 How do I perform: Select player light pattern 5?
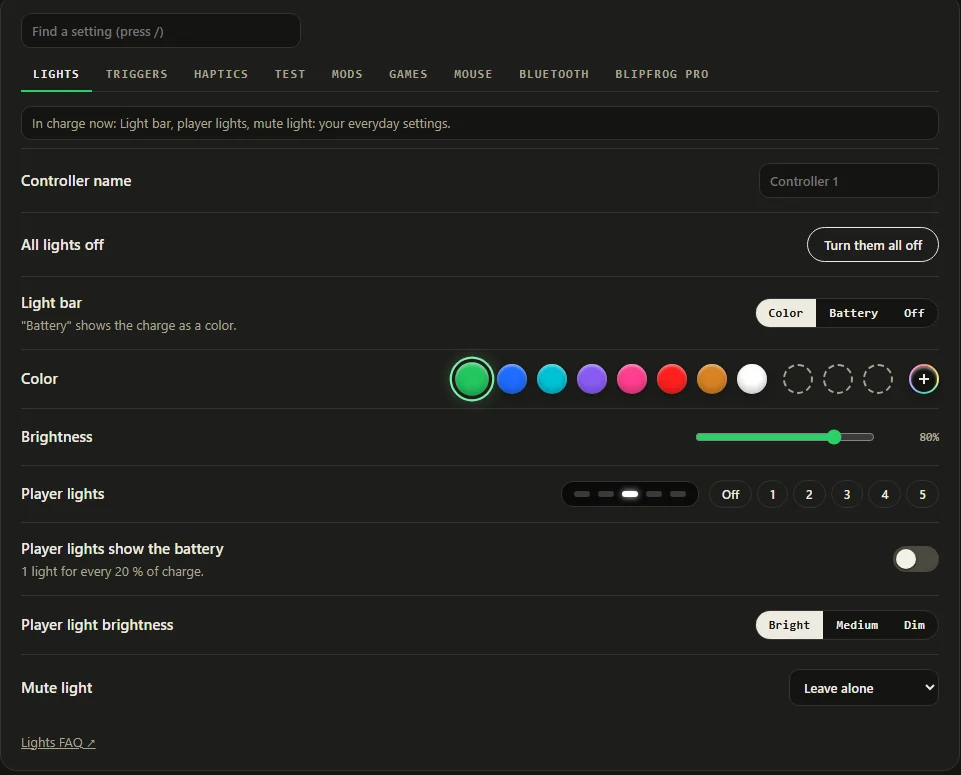click(922, 494)
